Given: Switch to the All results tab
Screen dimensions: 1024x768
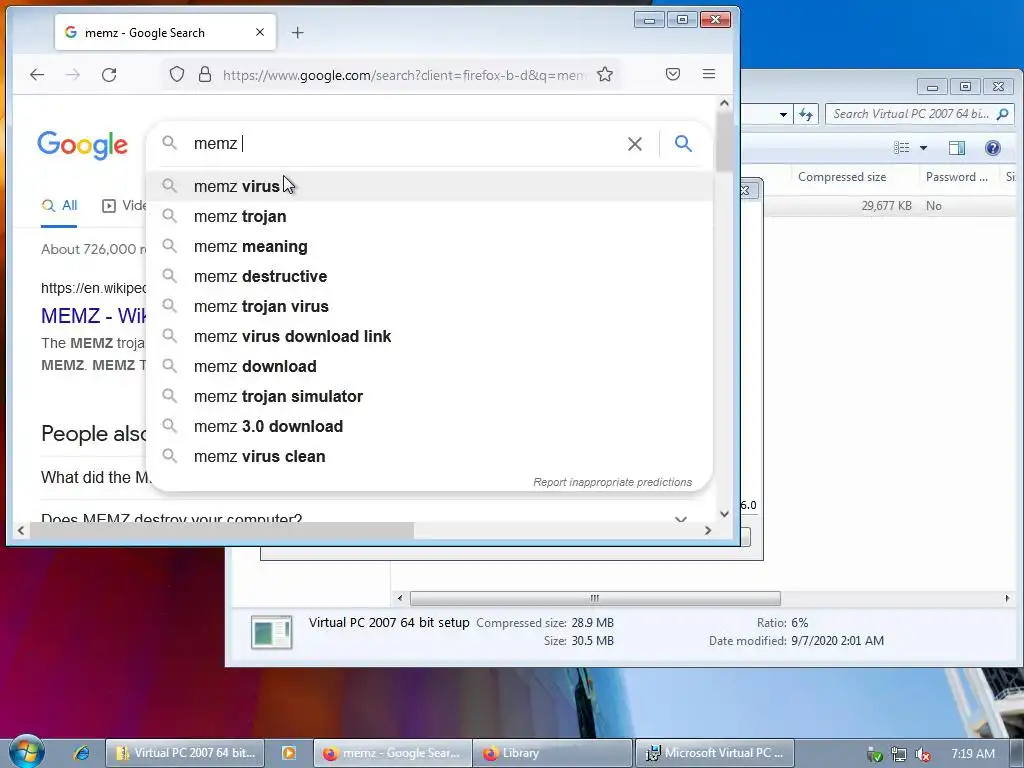Looking at the screenshot, I should tap(59, 206).
